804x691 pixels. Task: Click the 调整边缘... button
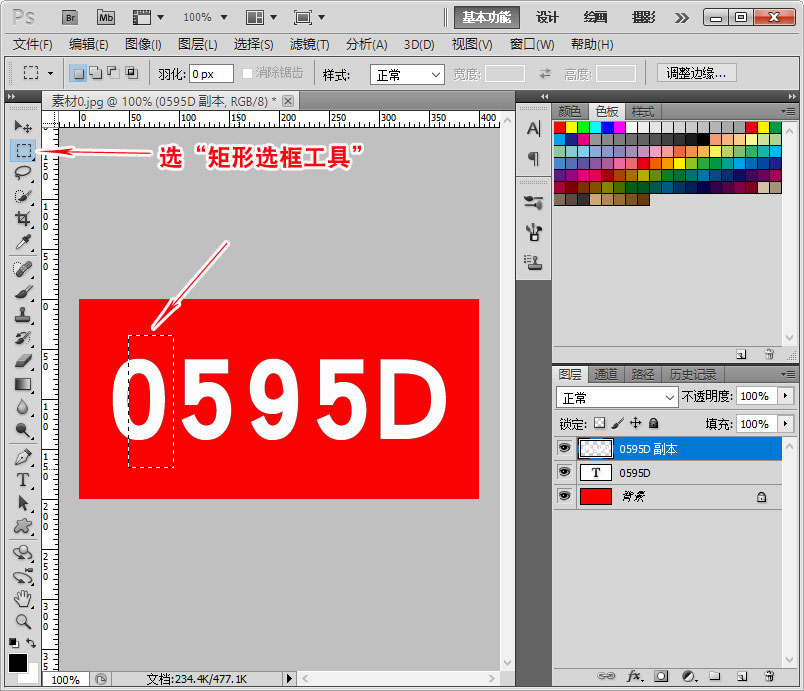click(x=696, y=73)
